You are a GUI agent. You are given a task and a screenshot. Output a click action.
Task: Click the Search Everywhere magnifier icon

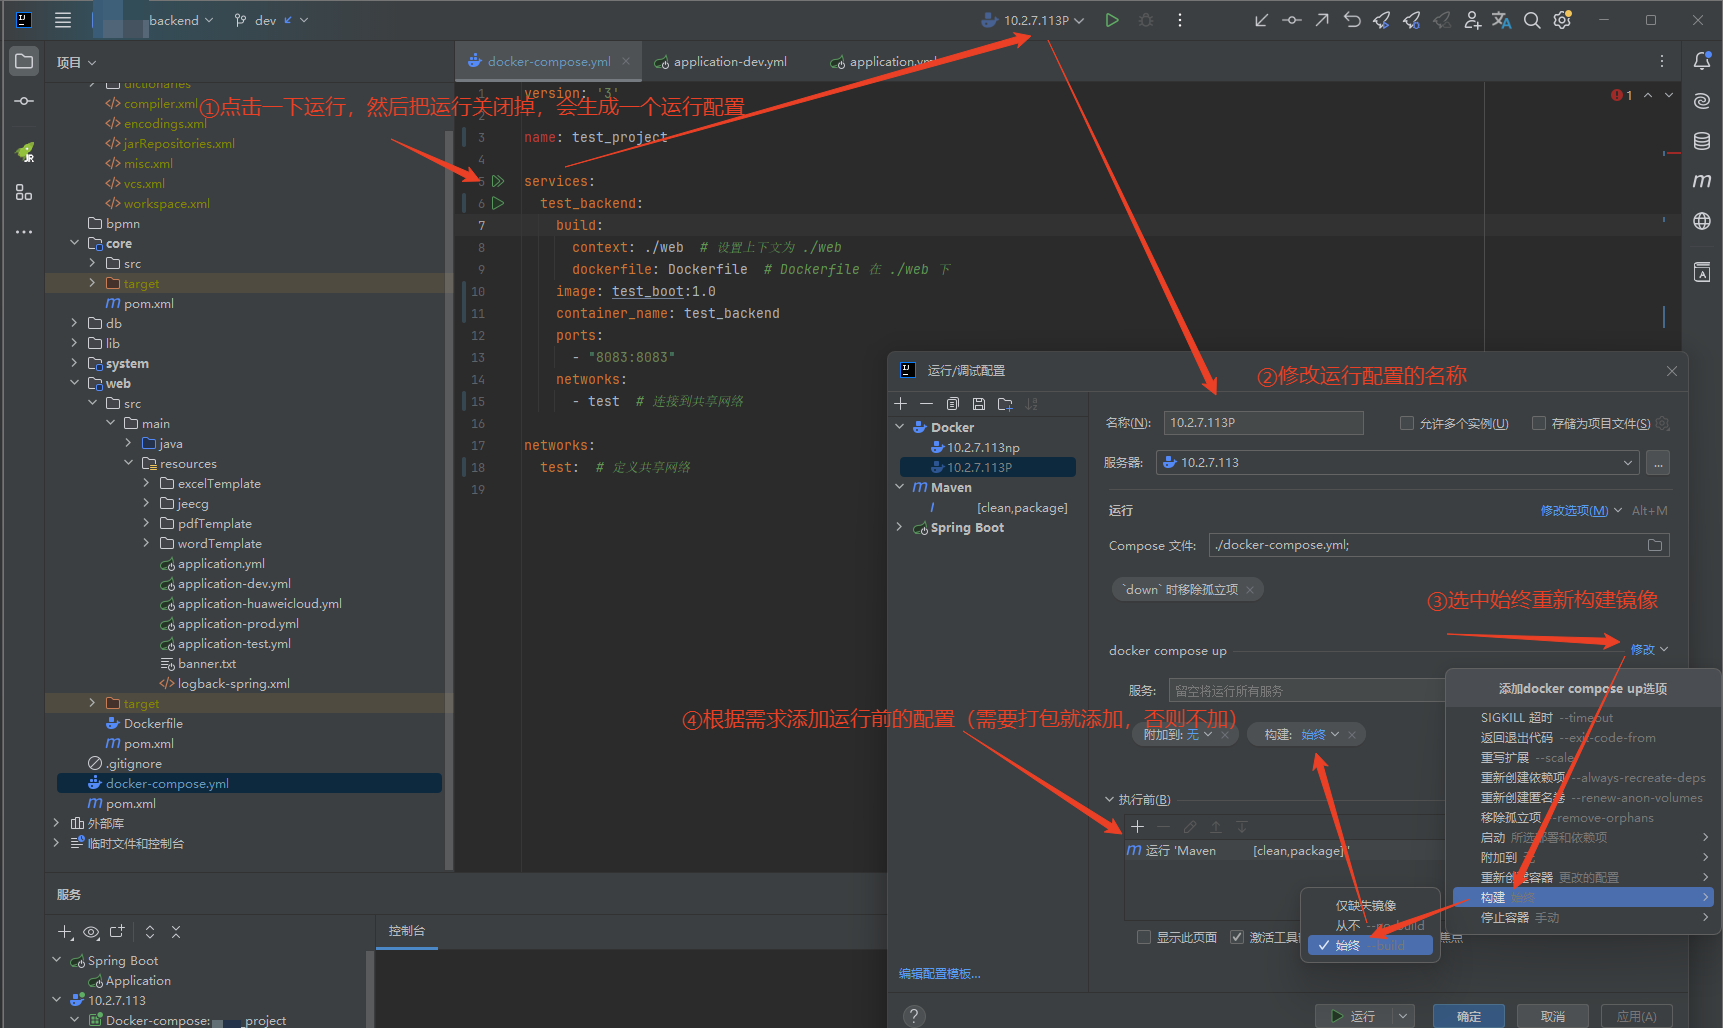[x=1531, y=20]
